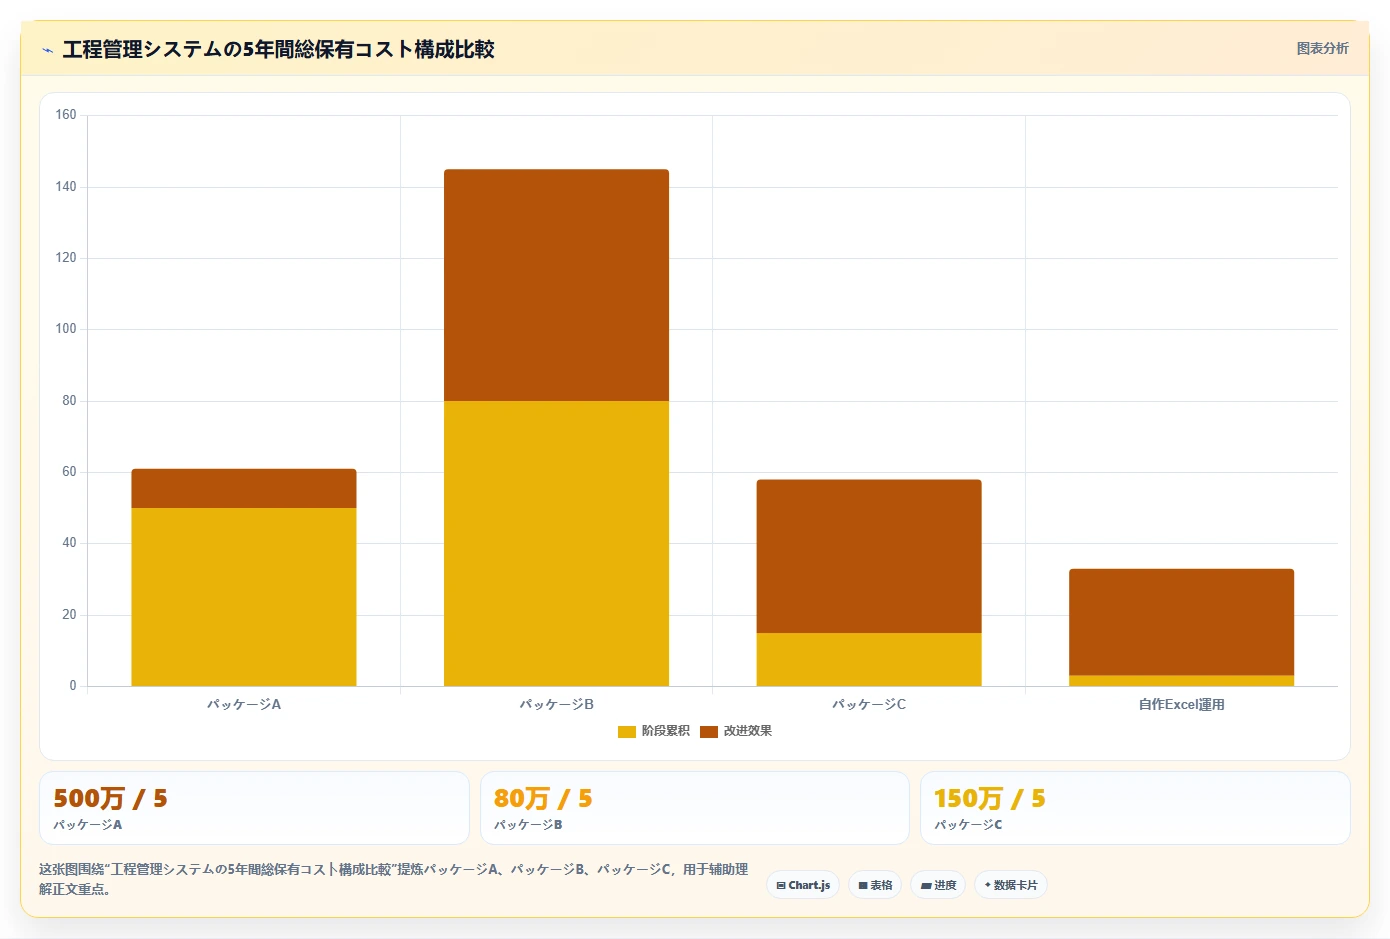Screen dimensions: 1390x939
Task: Click the 0 y-axis tick label
Action: pyautogui.click(x=72, y=685)
